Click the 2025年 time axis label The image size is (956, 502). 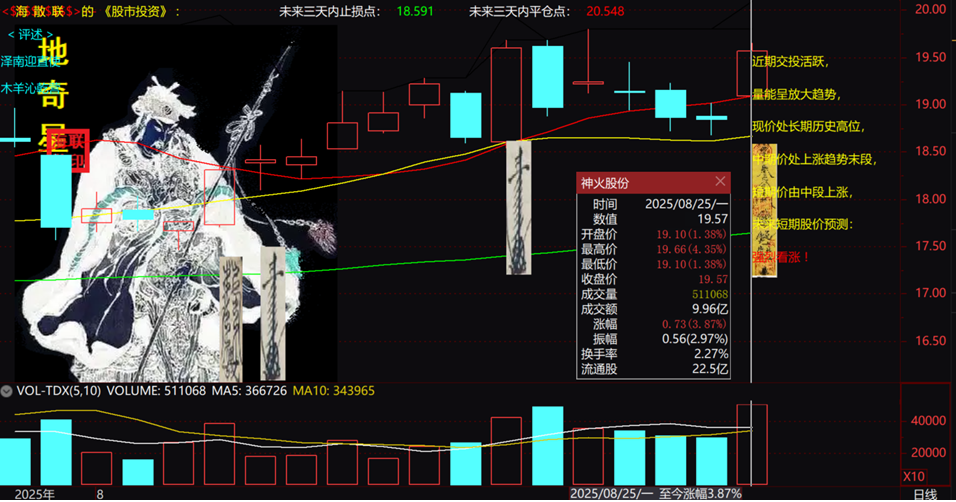click(x=35, y=494)
